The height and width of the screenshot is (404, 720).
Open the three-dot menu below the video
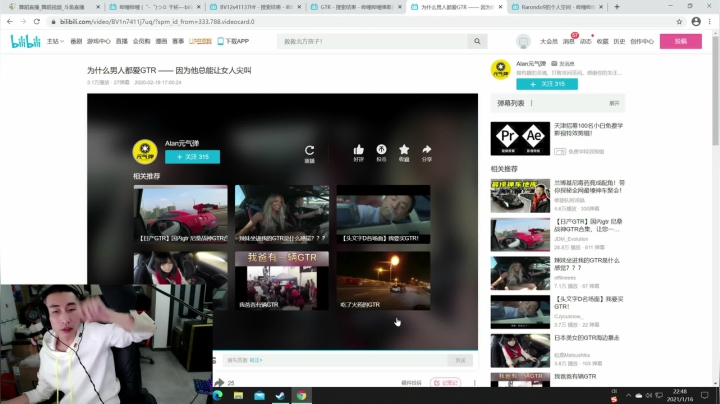pos(474,382)
